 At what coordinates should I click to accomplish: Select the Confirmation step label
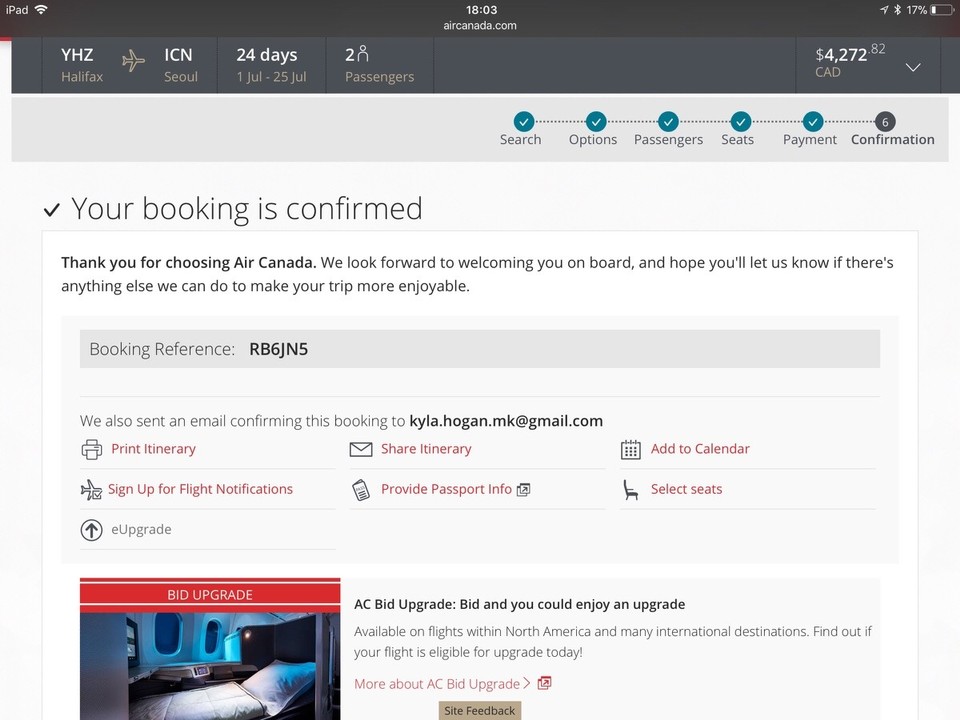pos(893,140)
